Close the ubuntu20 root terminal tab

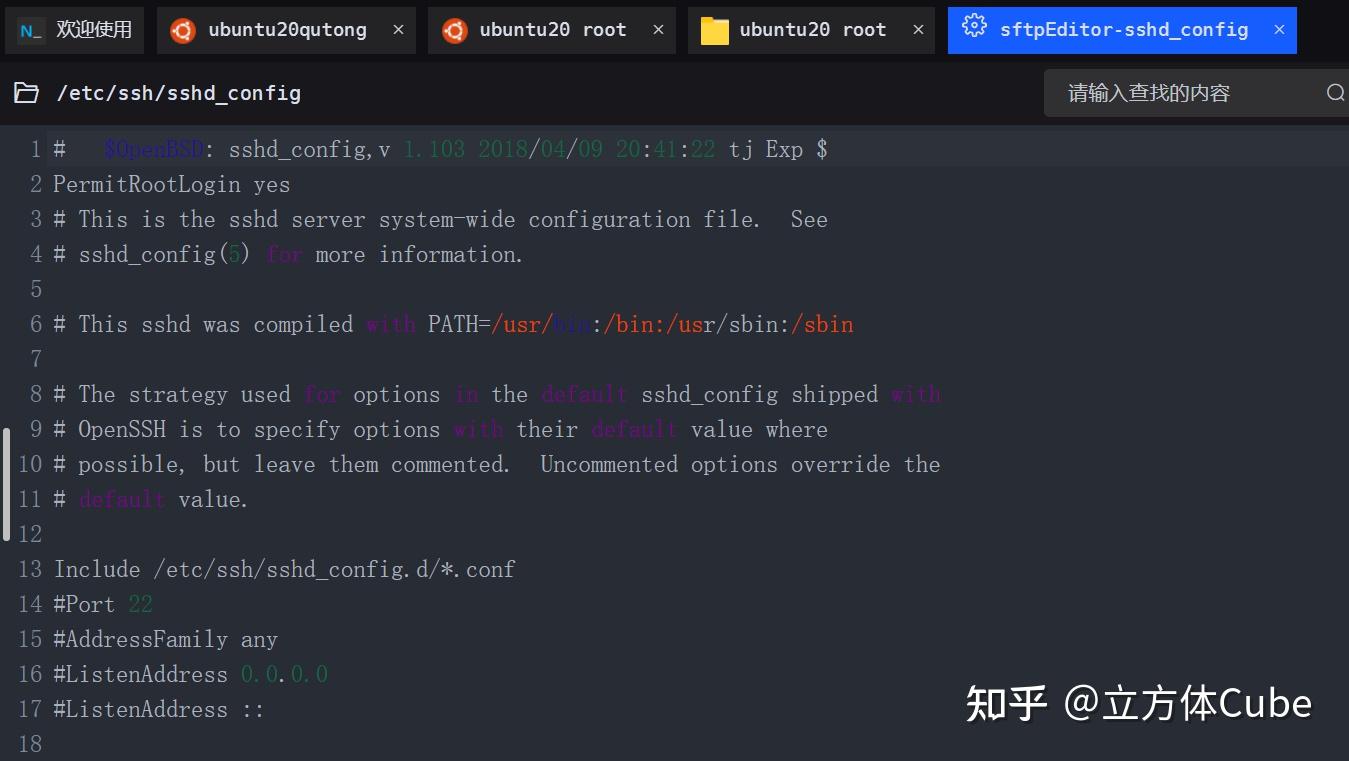pos(658,30)
